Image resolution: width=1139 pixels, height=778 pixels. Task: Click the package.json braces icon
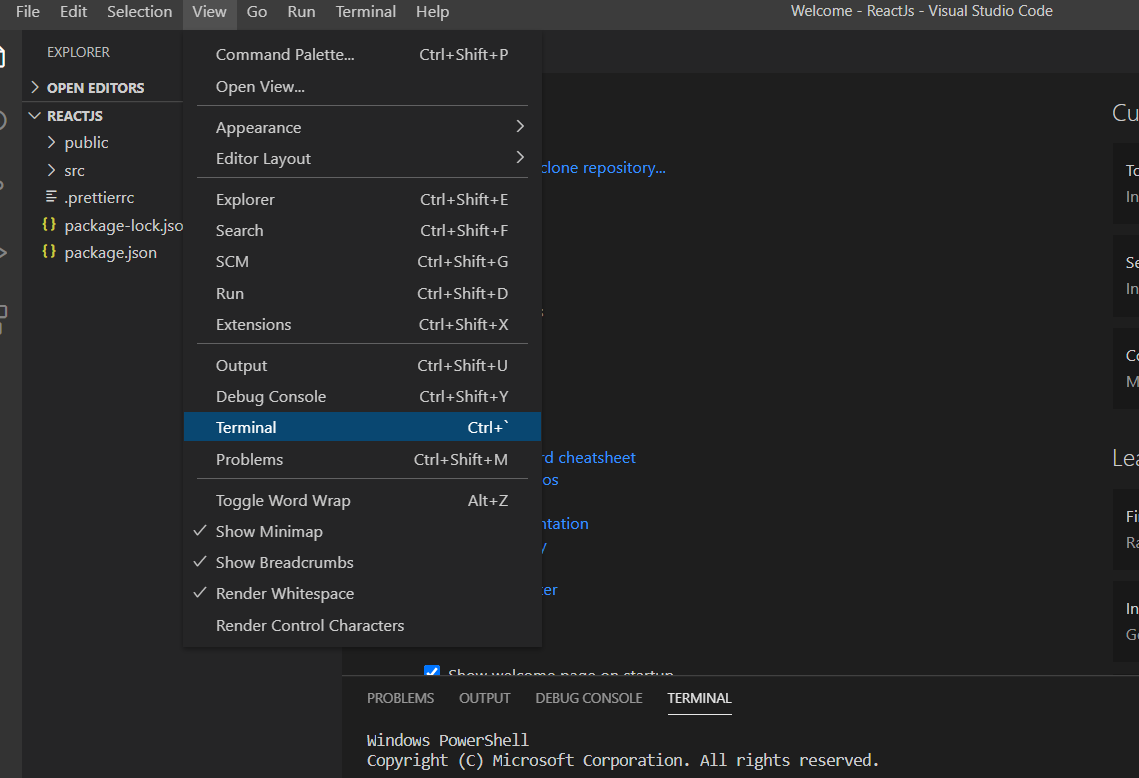tap(49, 251)
